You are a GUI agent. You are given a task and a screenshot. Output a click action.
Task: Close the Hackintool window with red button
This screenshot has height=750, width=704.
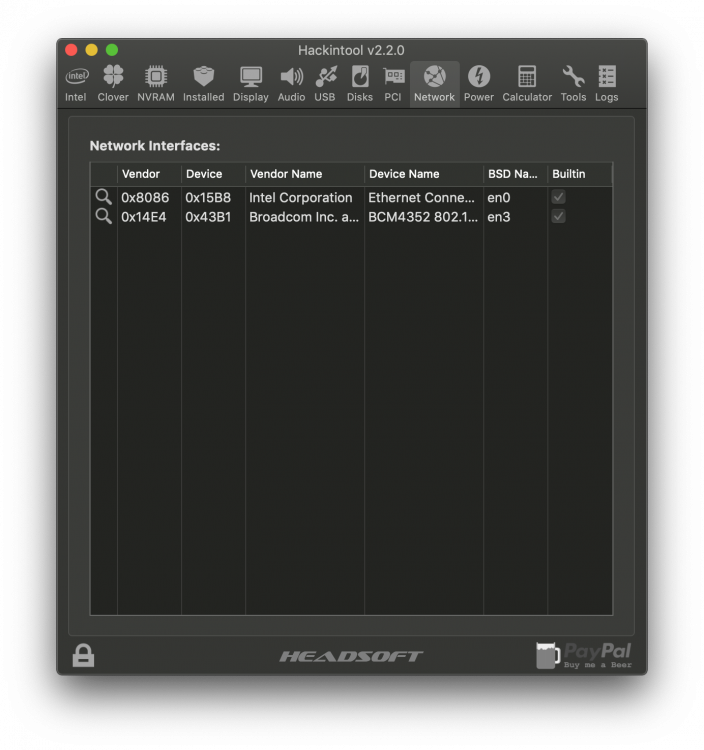[x=71, y=50]
